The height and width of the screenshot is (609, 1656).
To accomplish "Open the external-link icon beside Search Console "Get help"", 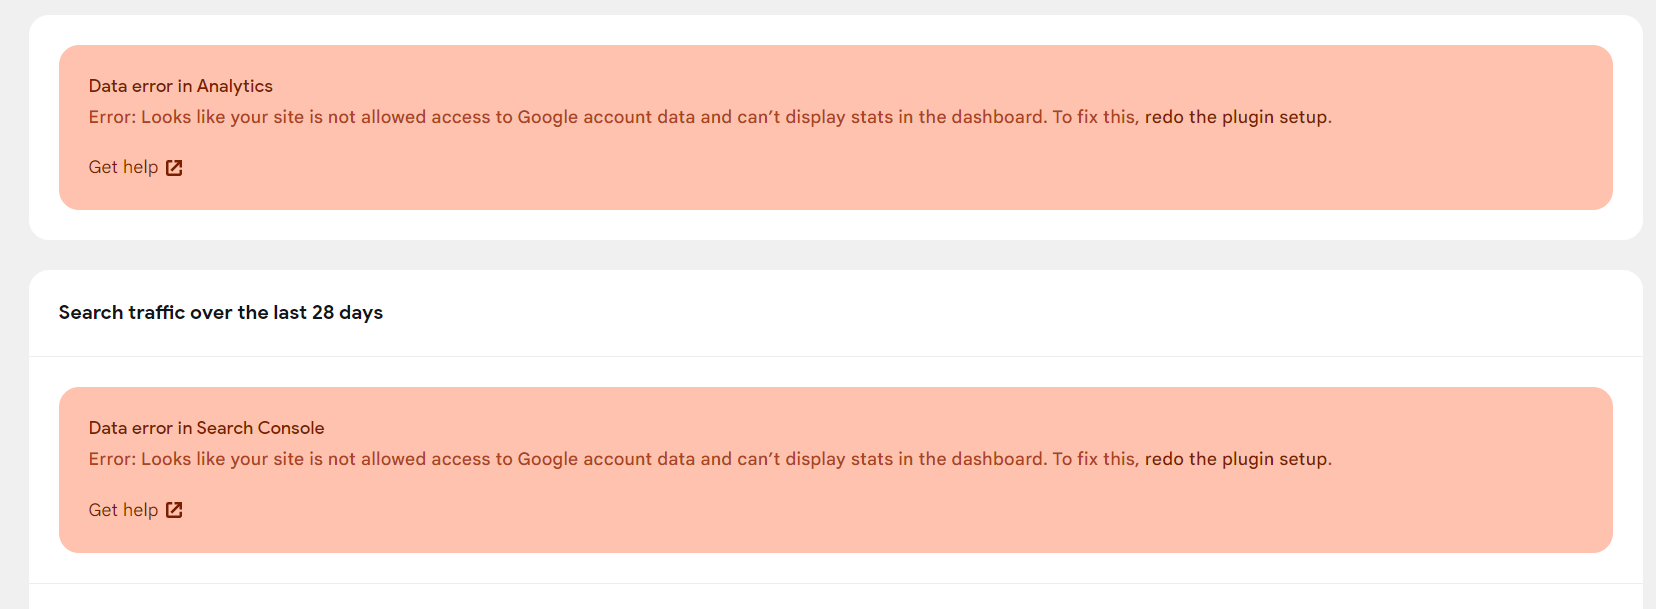I will (175, 509).
